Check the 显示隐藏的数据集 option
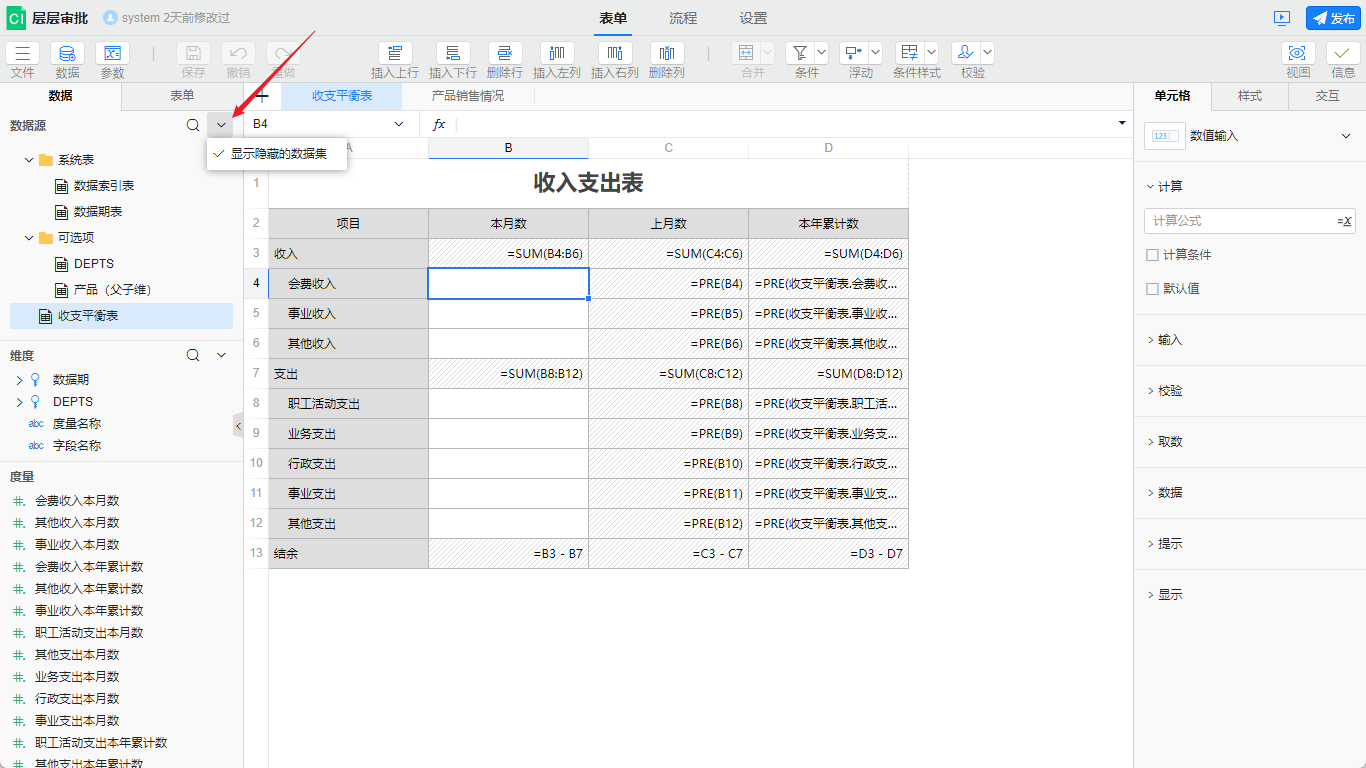The image size is (1366, 768). tap(276, 155)
